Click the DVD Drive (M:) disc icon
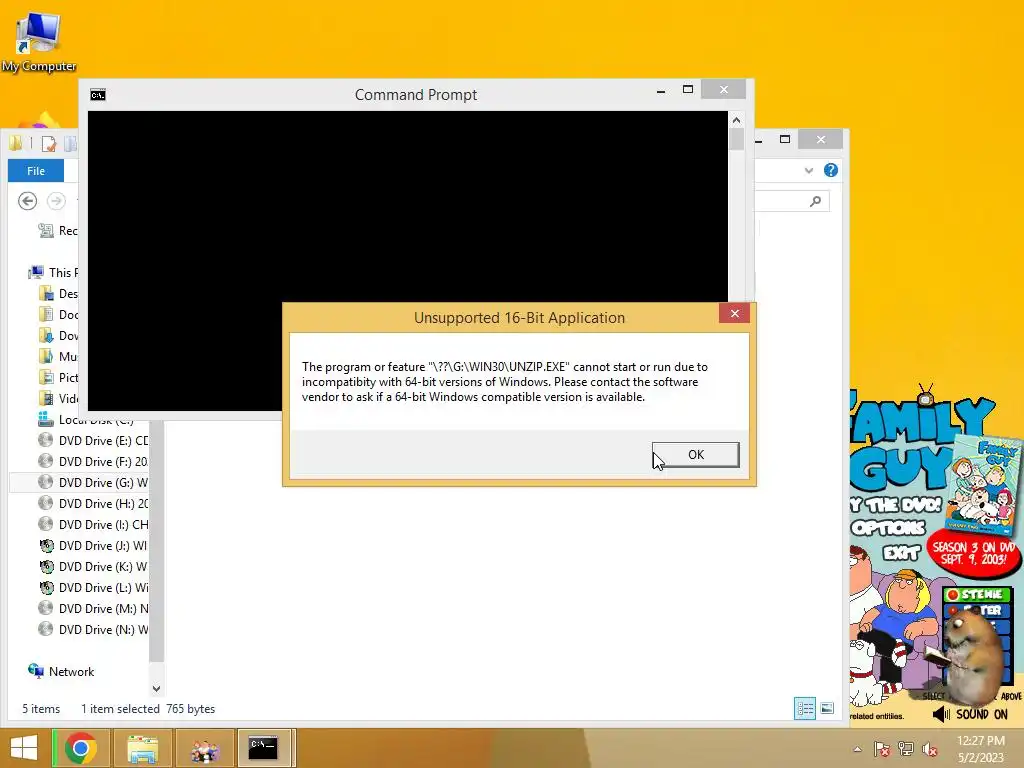 [46, 608]
